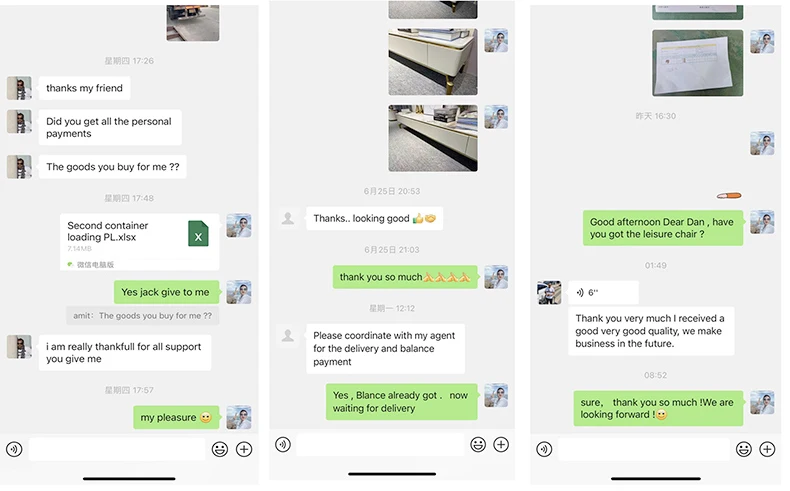Tap voice input icon in middle chat
790x491 pixels.
tap(283, 444)
